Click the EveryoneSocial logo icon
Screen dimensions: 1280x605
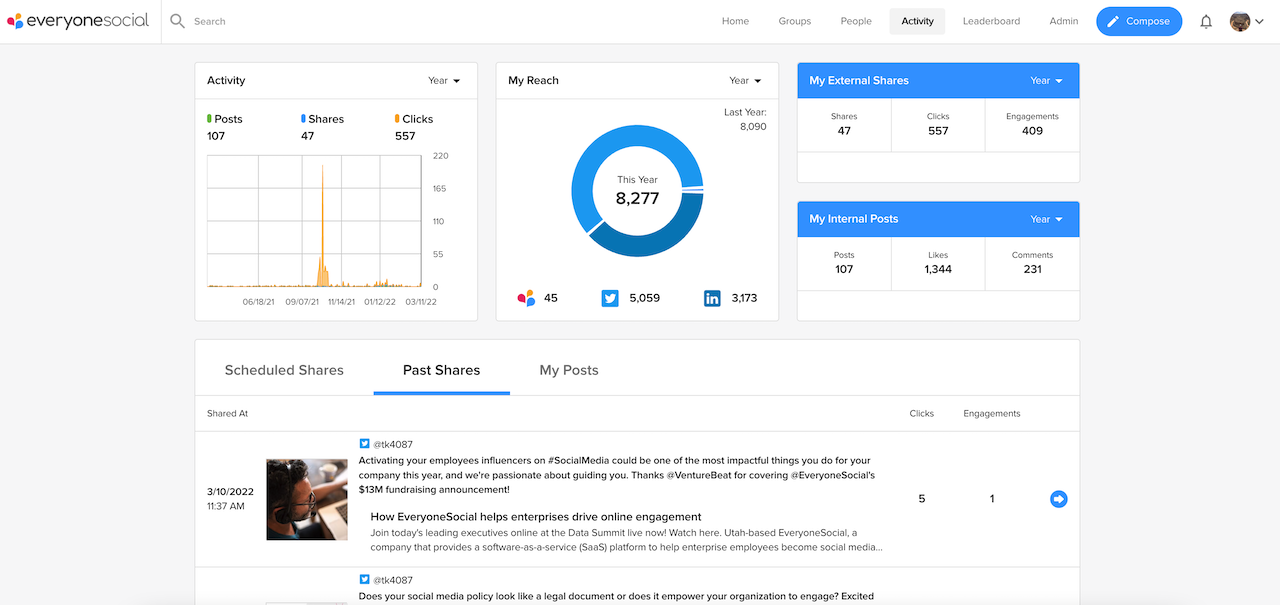click(x=16, y=20)
